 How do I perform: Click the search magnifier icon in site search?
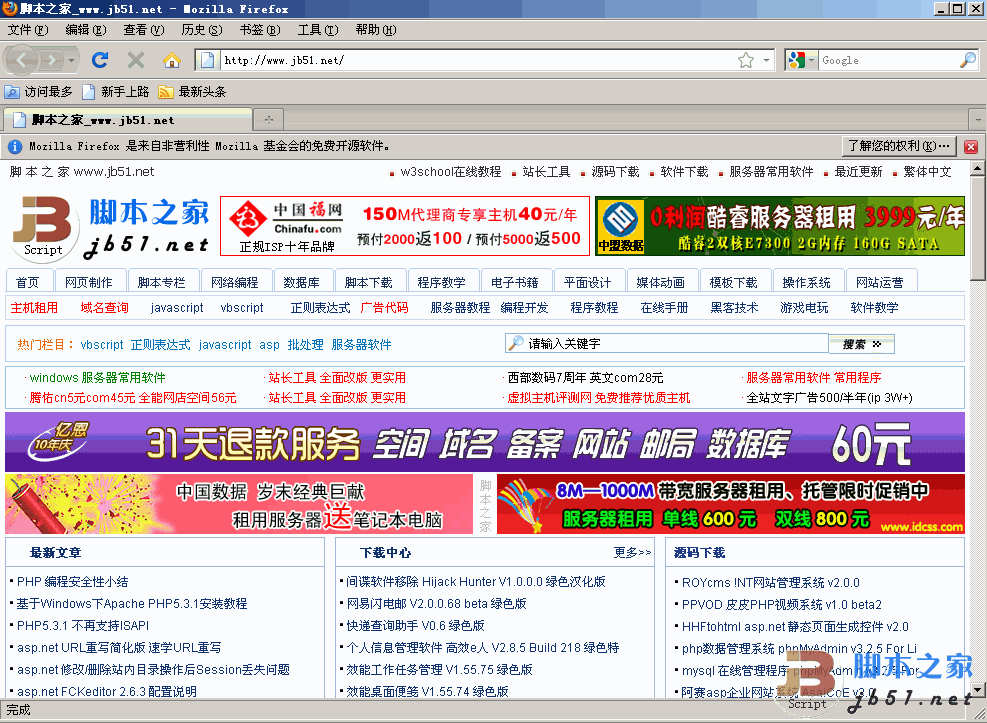coord(516,343)
